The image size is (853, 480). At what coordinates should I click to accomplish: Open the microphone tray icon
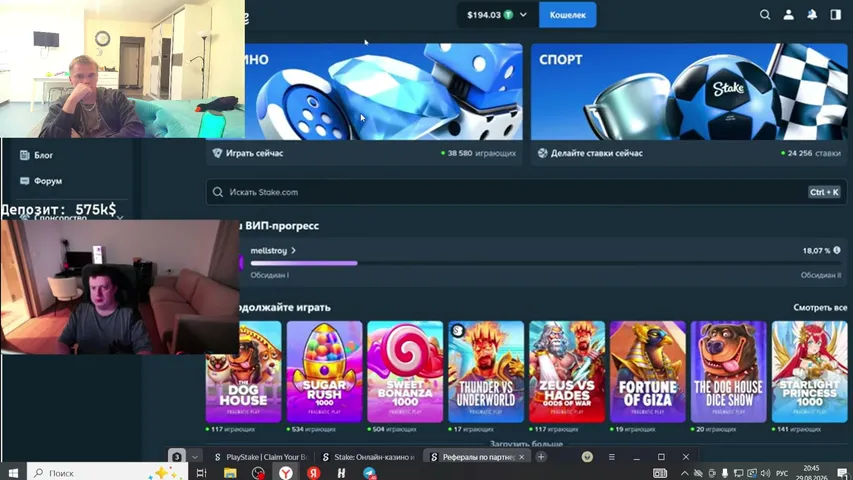point(725,473)
